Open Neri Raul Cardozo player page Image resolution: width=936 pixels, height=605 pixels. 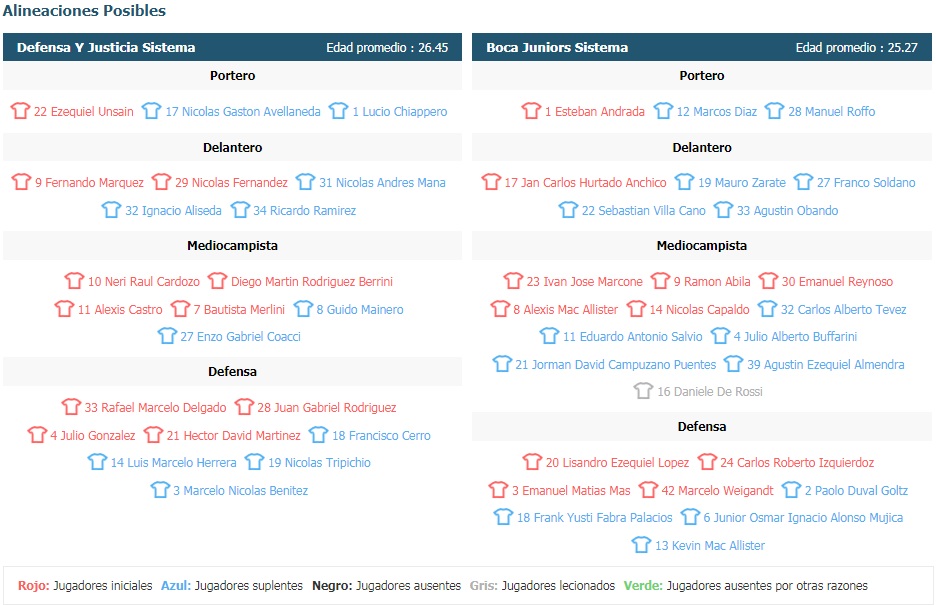pyautogui.click(x=144, y=282)
